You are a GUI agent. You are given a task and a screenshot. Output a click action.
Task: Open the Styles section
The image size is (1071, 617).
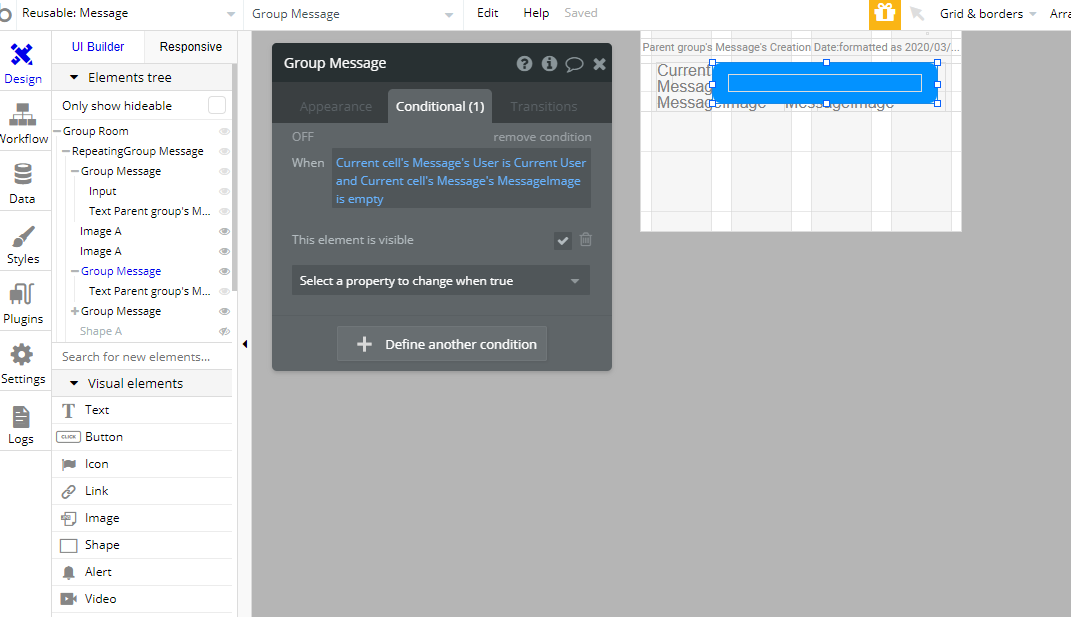click(23, 244)
